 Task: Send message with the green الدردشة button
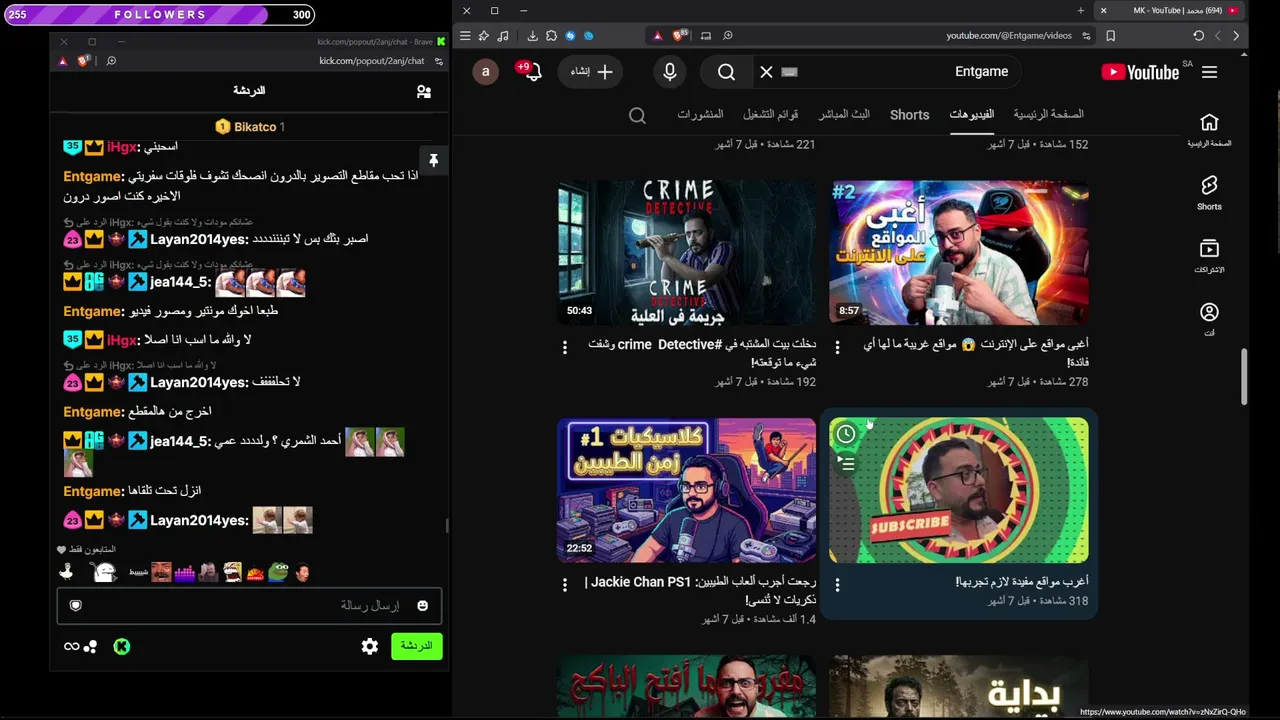[x=416, y=646]
